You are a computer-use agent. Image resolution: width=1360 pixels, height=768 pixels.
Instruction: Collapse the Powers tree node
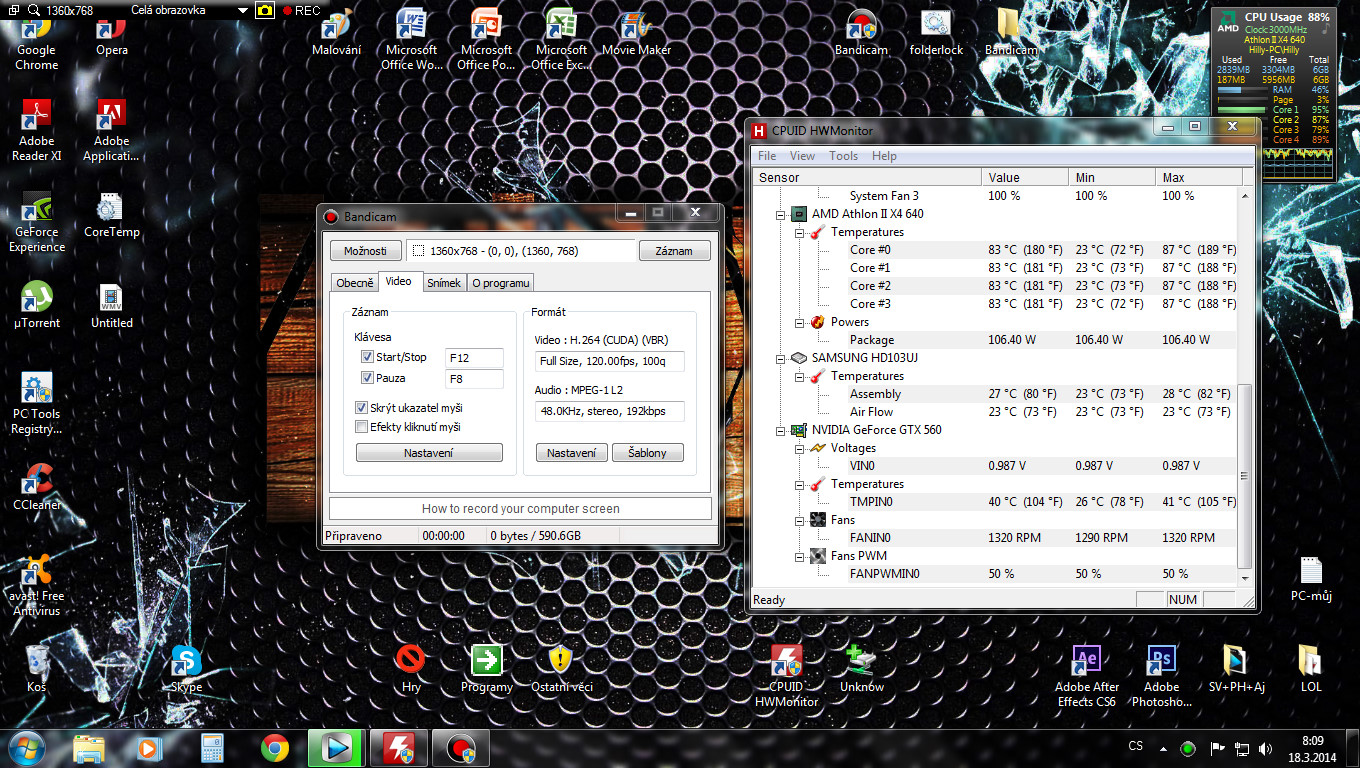click(800, 322)
